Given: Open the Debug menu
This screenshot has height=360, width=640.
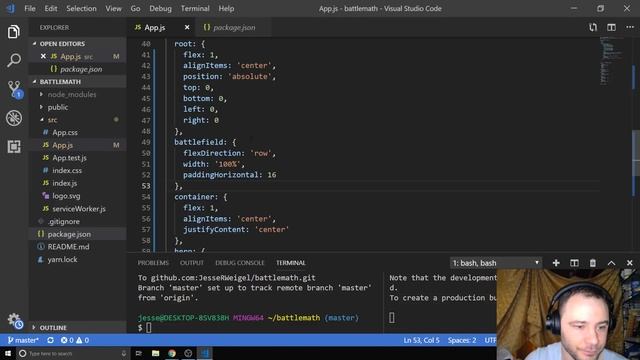Looking at the screenshot, I should (160, 8).
